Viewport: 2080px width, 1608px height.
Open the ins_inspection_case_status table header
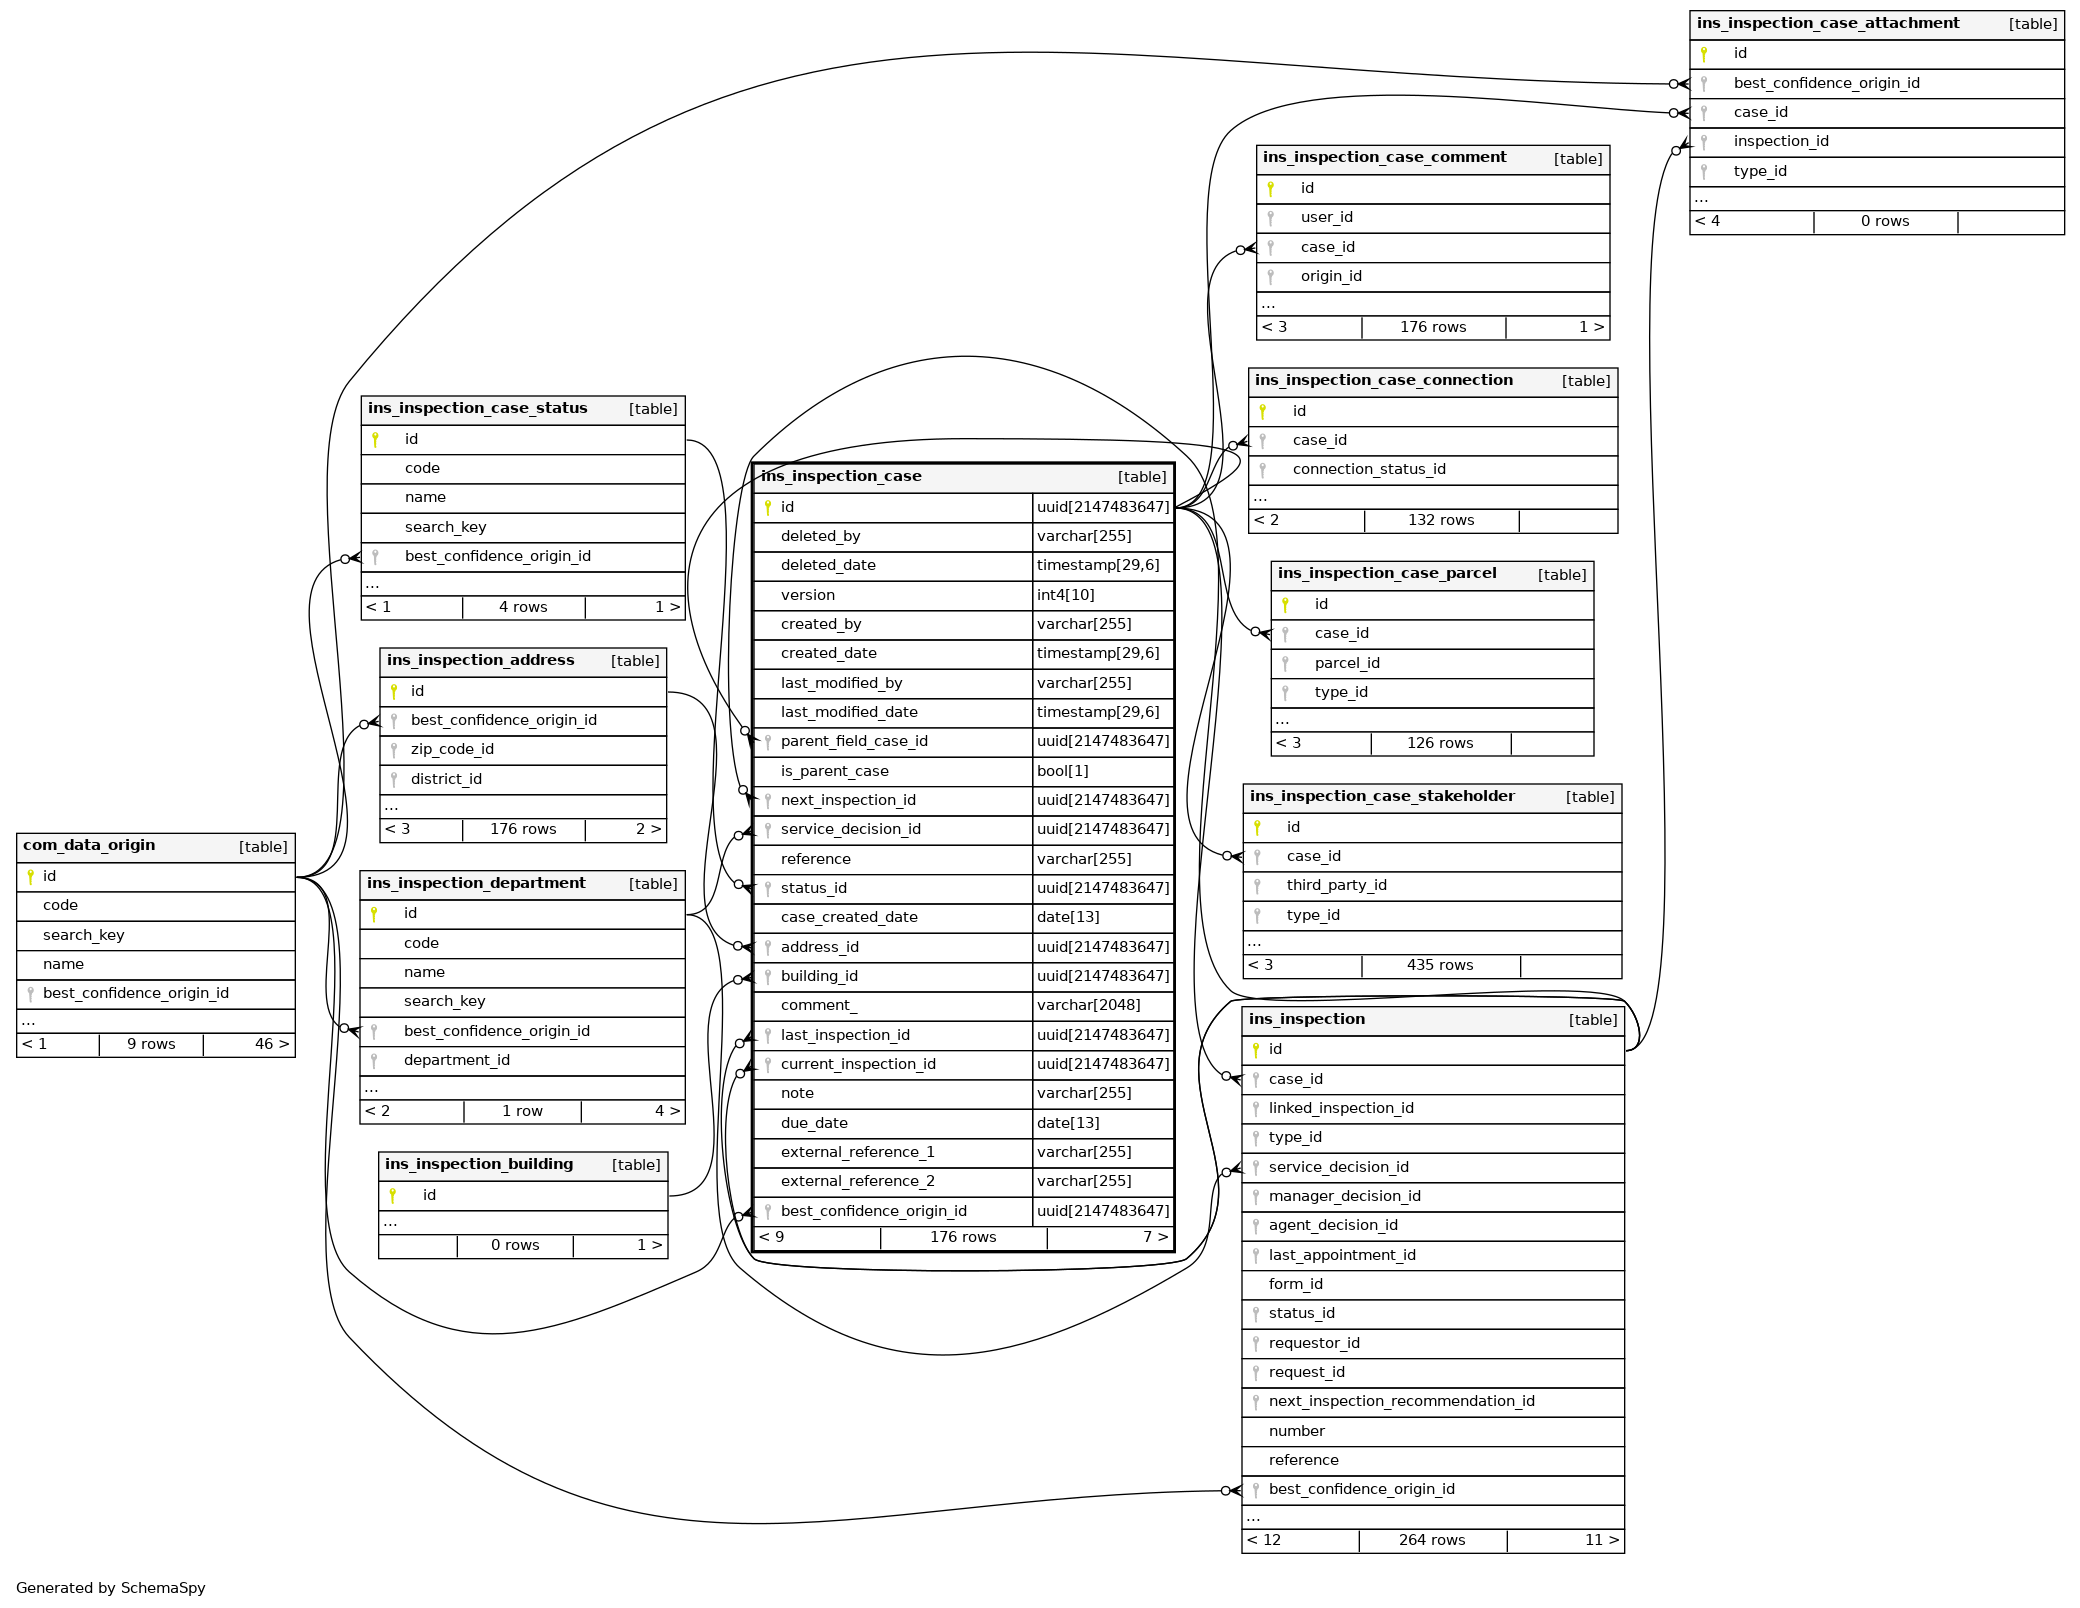click(477, 409)
